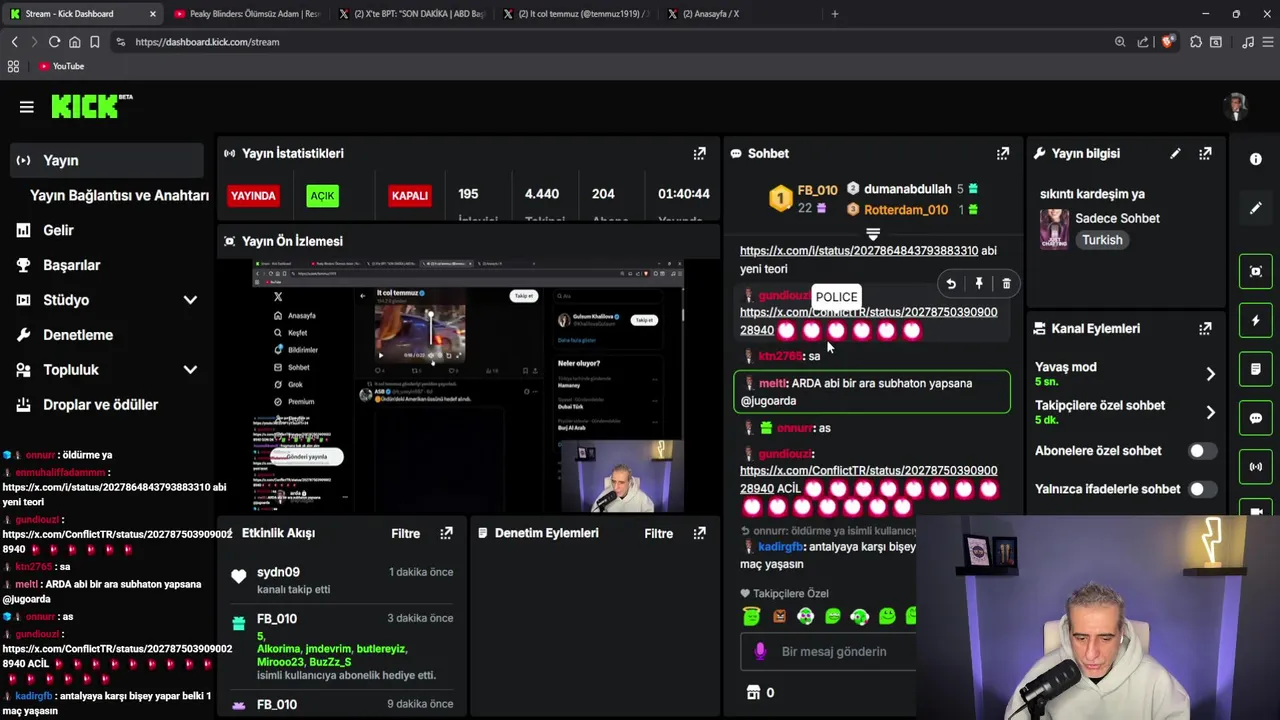Open Filtre in Denetim Eylemleri
Viewport: 1280px width, 720px height.
click(x=658, y=534)
